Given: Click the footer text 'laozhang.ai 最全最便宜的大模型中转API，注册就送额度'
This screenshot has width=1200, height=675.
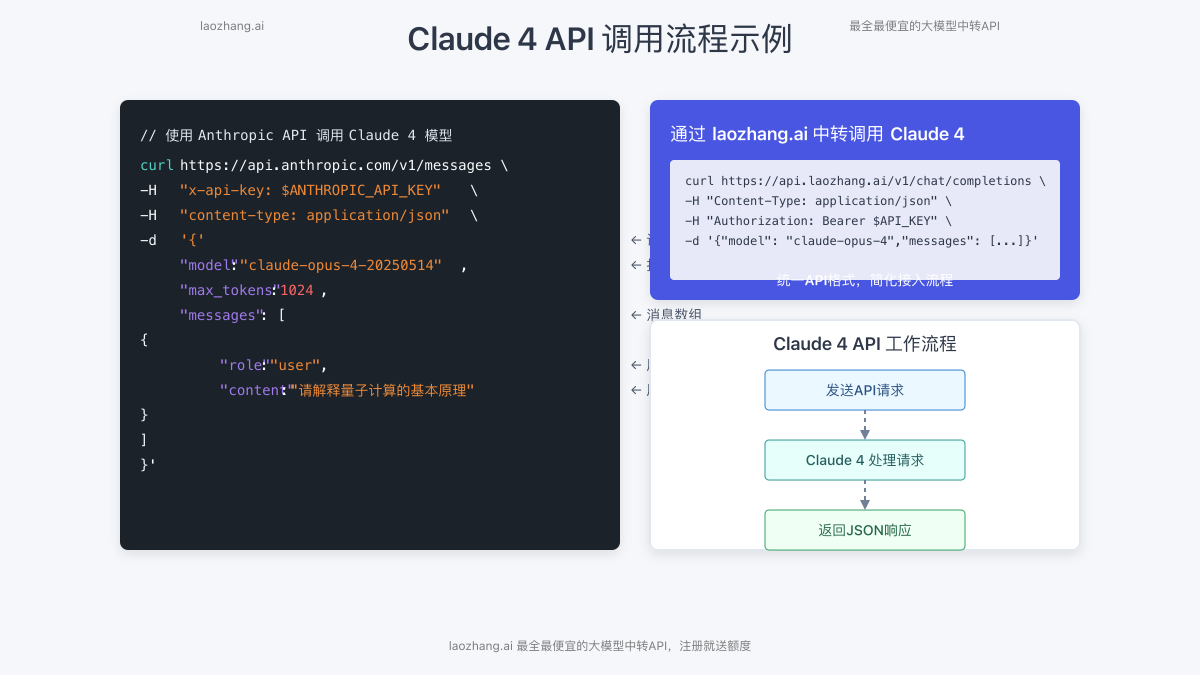Looking at the screenshot, I should (x=600, y=646).
